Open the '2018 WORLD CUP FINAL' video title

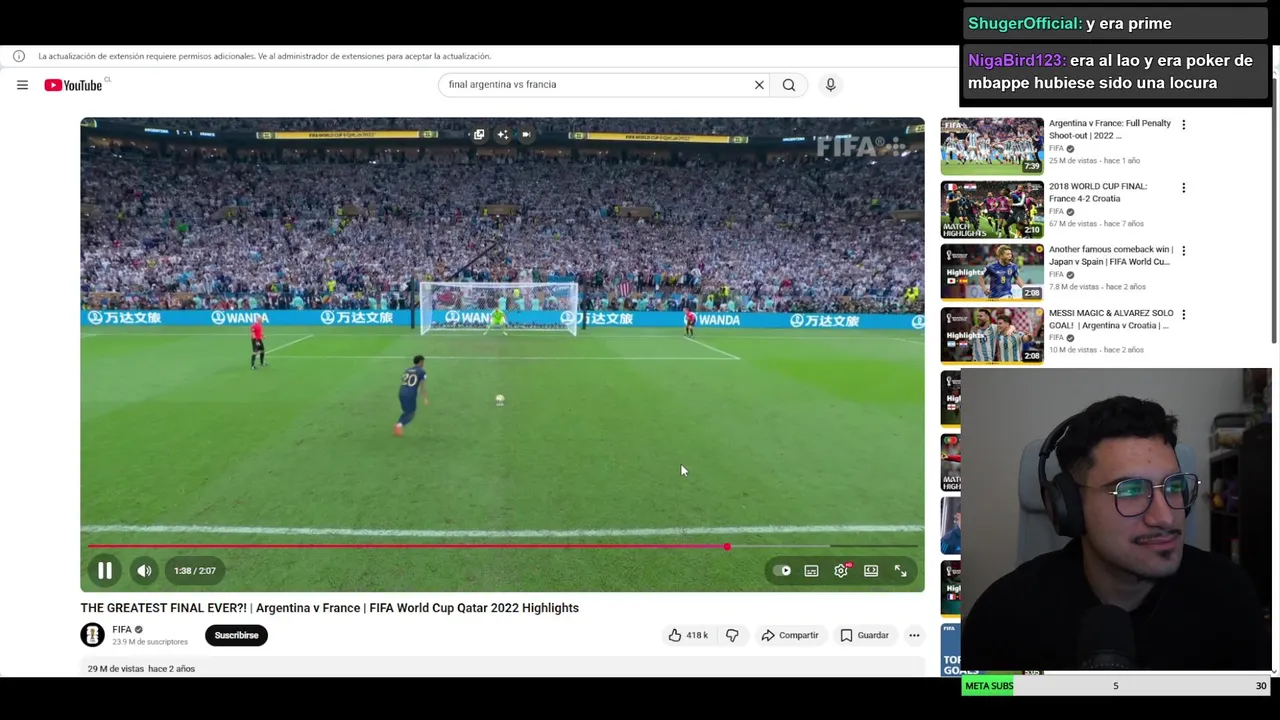click(x=1099, y=192)
